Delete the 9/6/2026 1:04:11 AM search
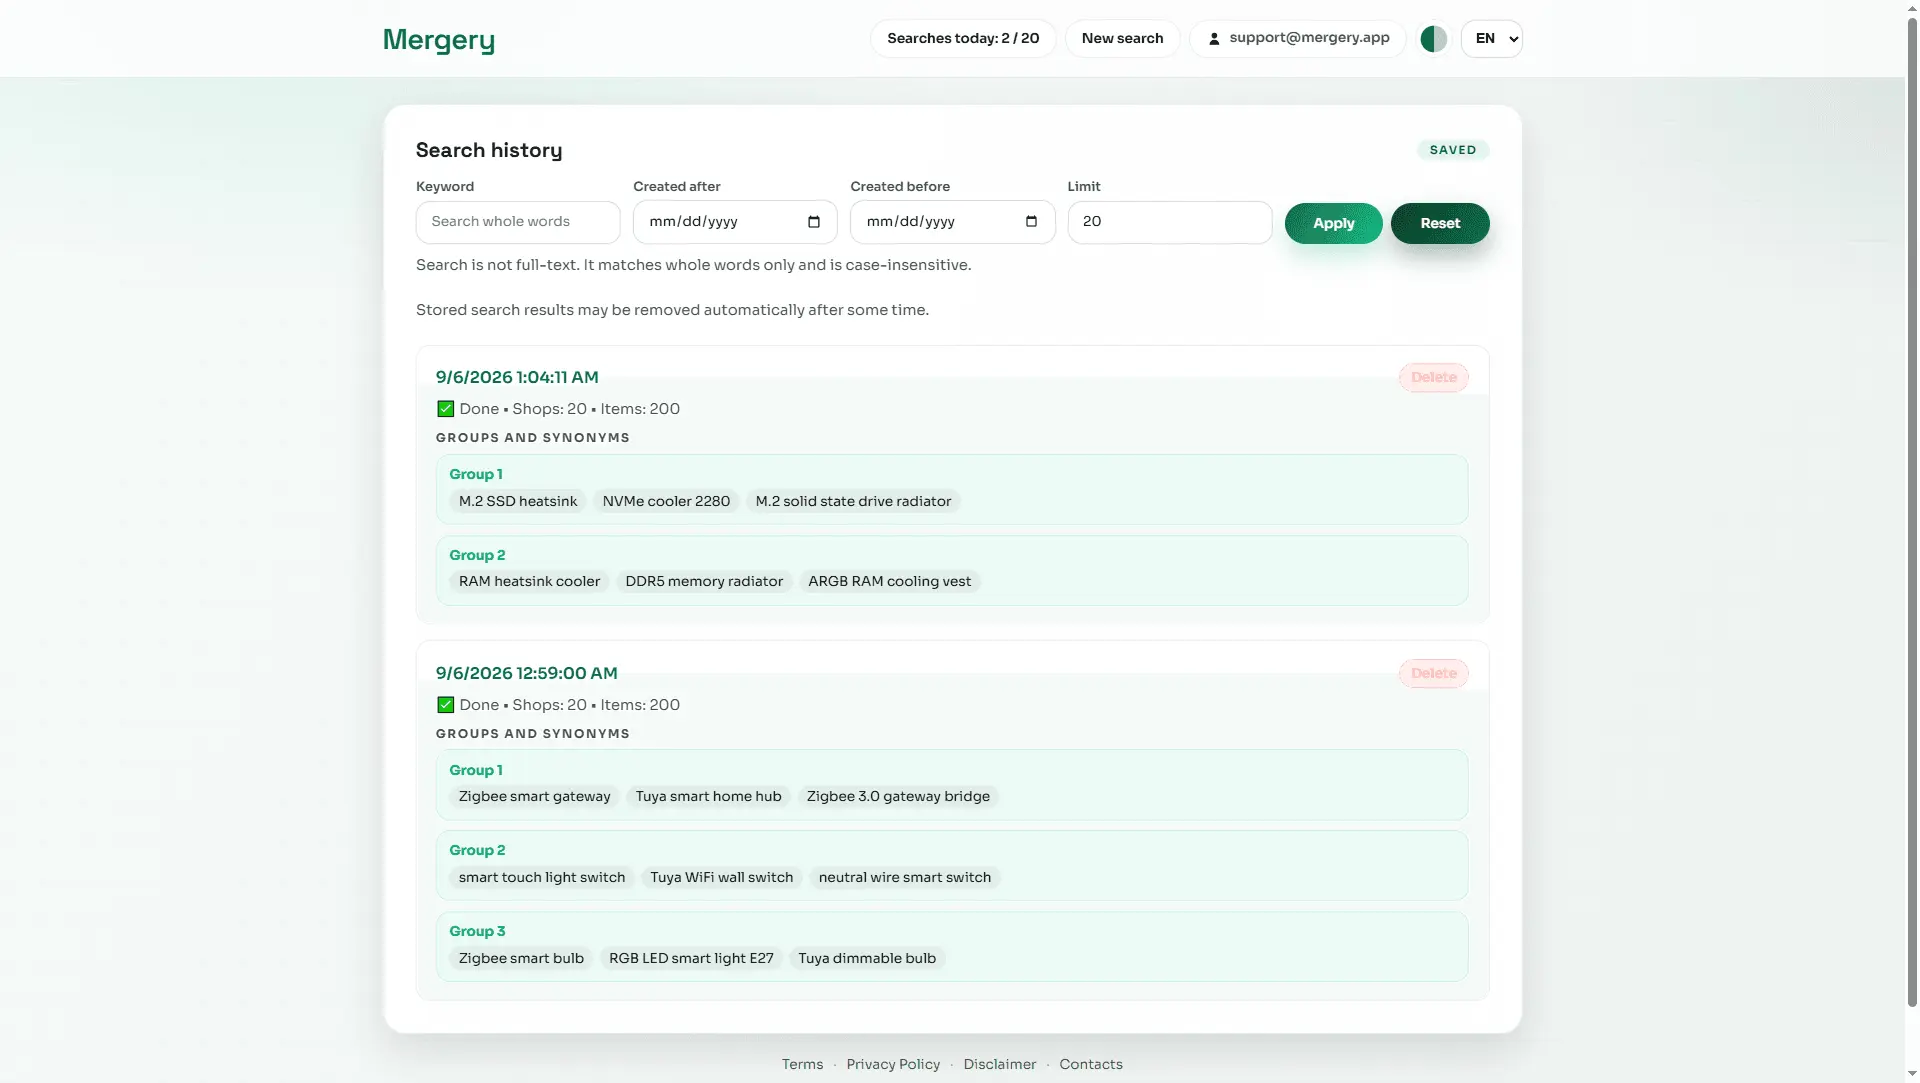 pos(1433,378)
